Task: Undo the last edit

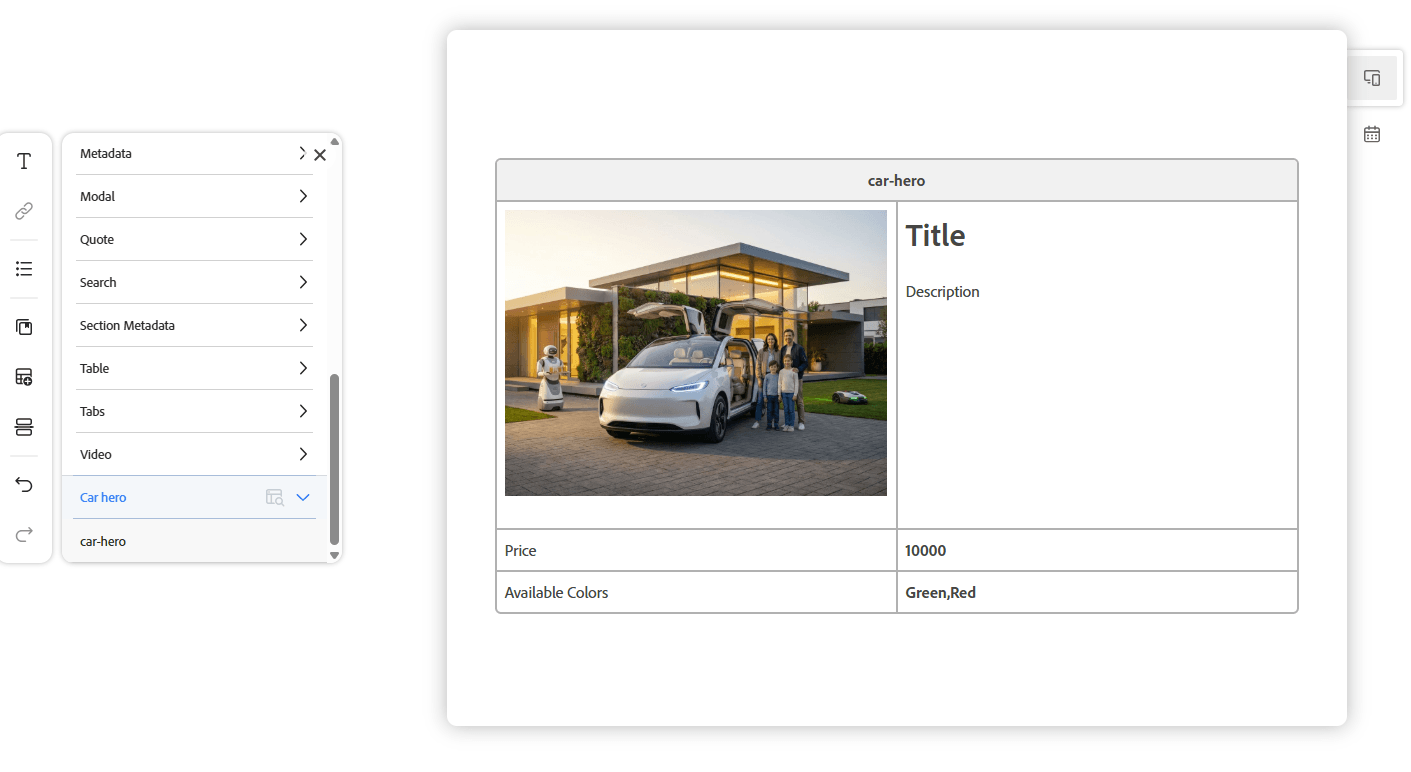Action: tap(24, 485)
